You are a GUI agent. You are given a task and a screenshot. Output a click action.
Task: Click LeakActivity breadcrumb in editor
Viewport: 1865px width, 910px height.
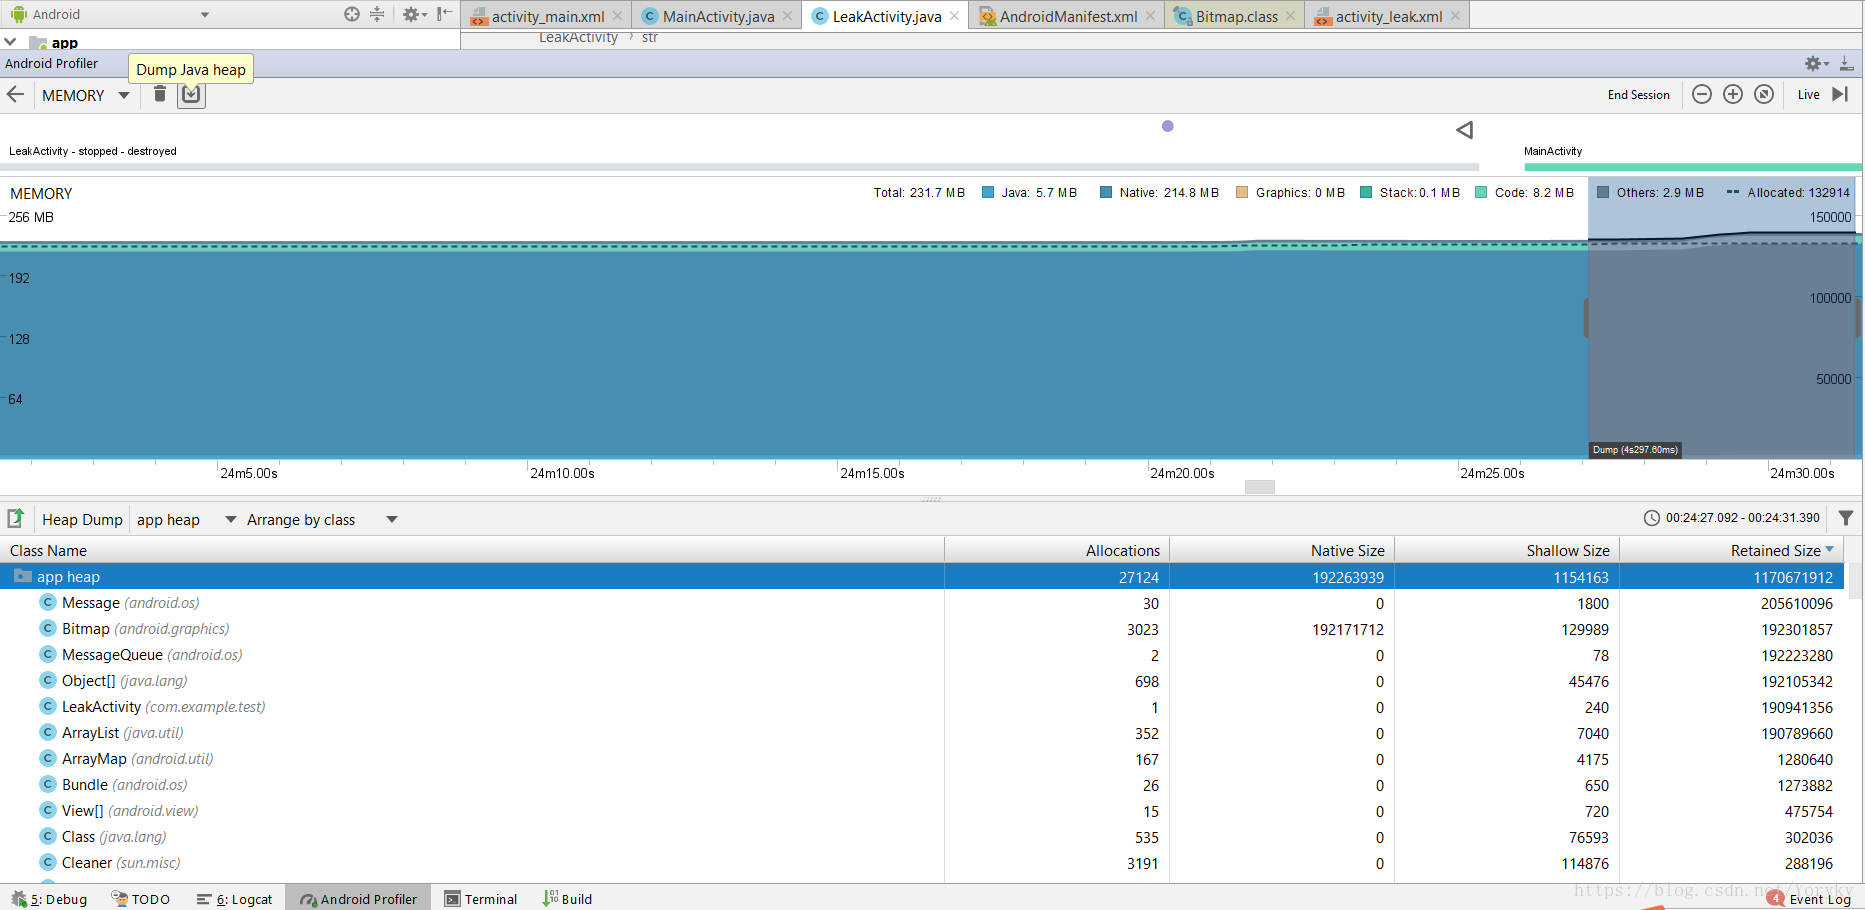[x=578, y=37]
